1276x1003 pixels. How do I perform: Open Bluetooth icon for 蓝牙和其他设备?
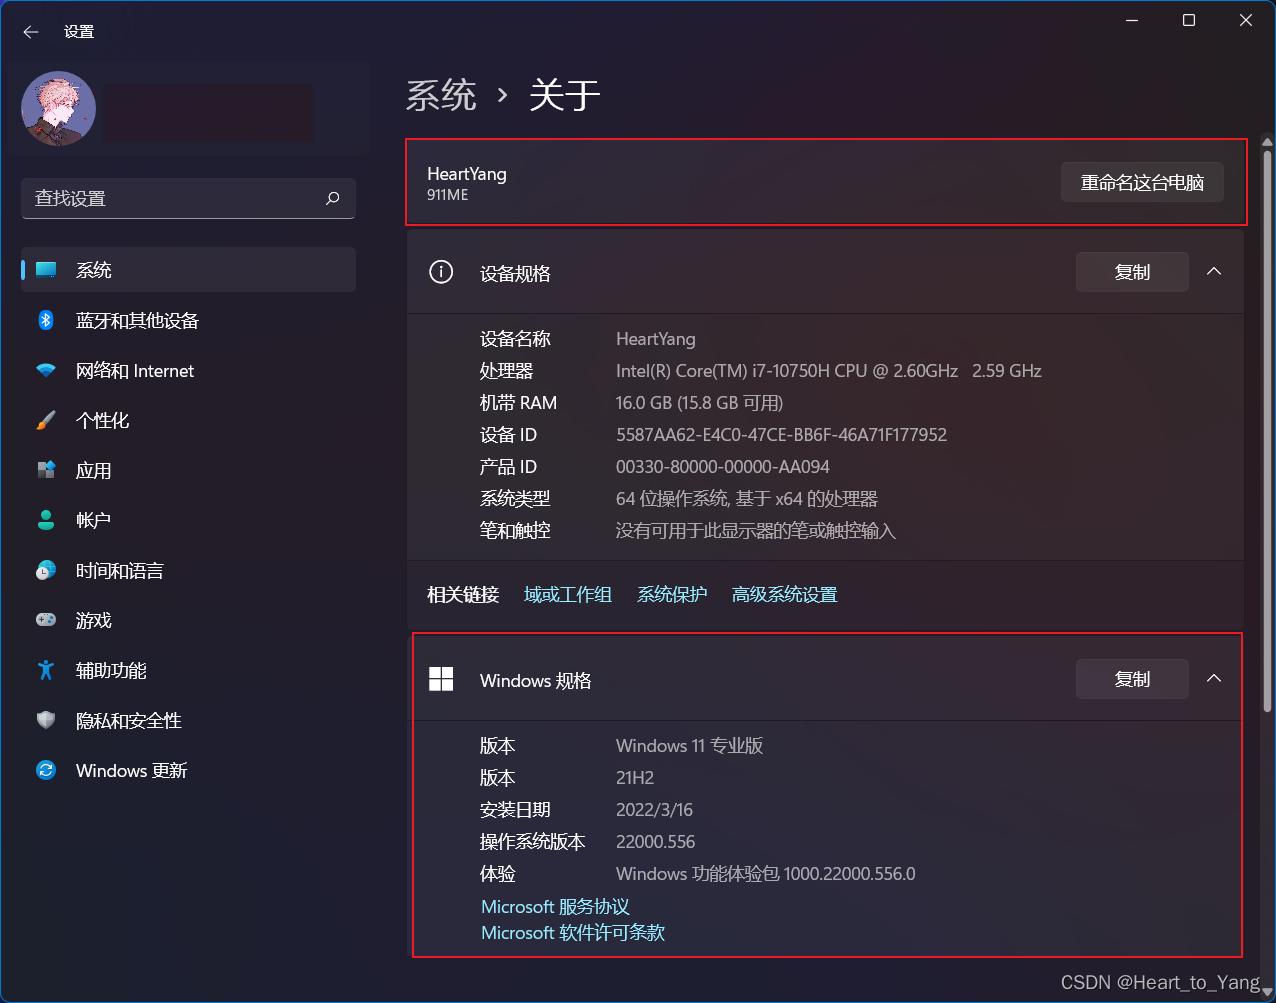tap(46, 320)
